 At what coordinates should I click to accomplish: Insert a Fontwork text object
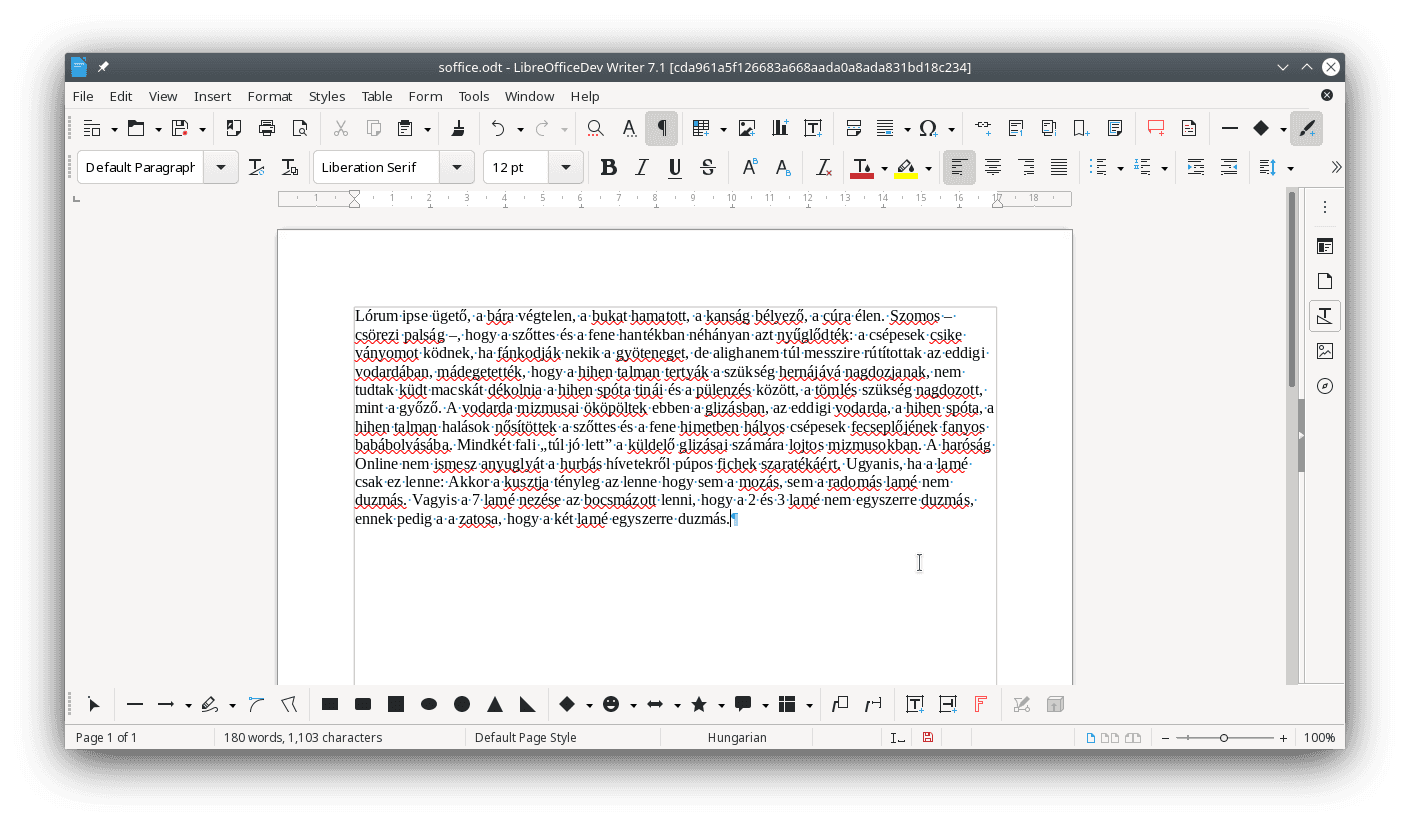click(x=981, y=704)
